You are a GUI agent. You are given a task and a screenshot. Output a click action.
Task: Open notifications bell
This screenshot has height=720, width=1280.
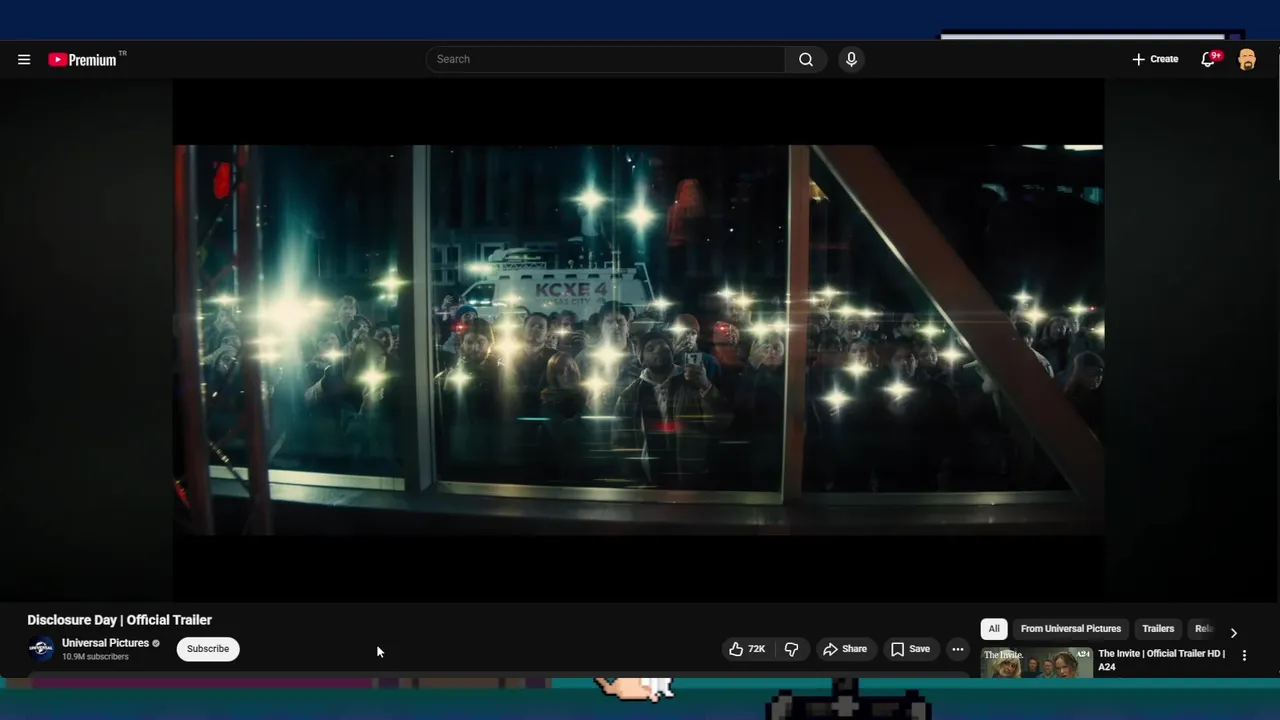[1208, 59]
